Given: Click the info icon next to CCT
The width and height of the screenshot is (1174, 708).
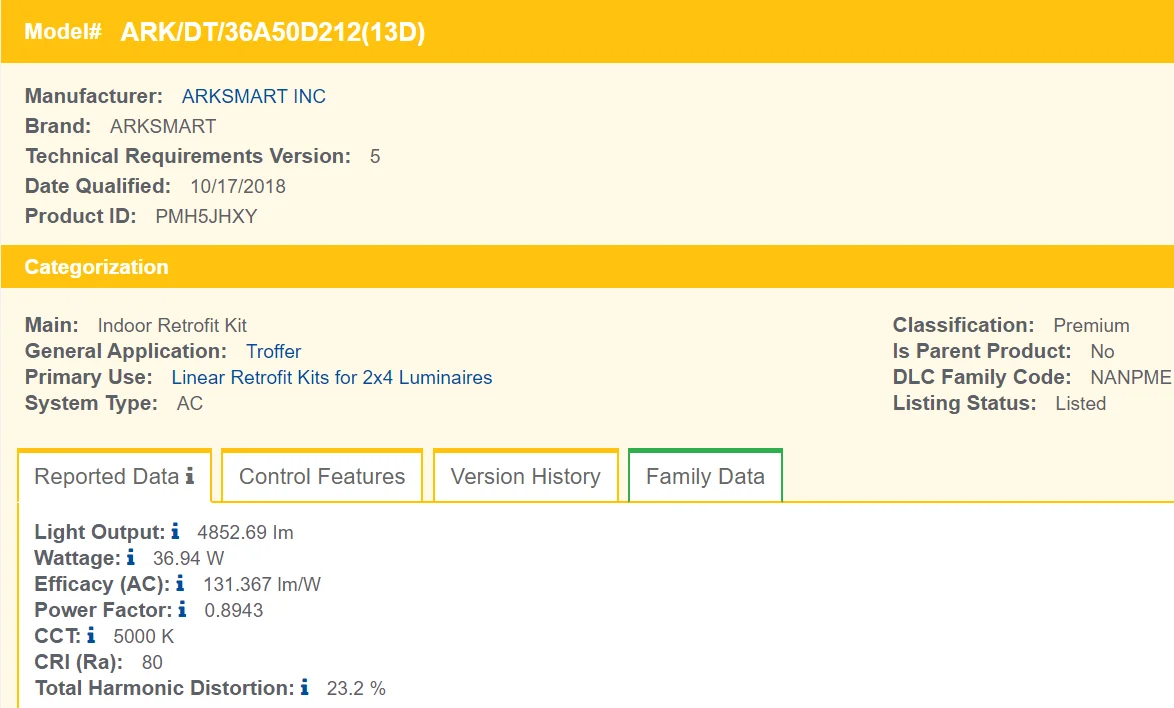Looking at the screenshot, I should click(91, 635).
